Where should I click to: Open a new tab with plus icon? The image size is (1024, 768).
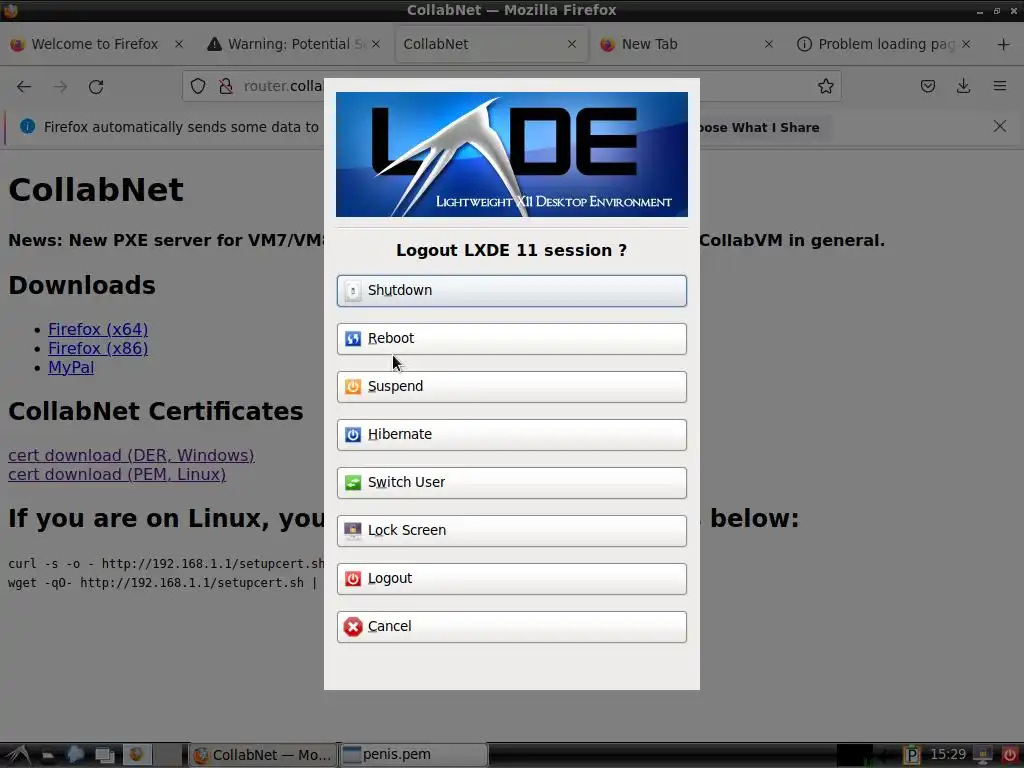1003,44
